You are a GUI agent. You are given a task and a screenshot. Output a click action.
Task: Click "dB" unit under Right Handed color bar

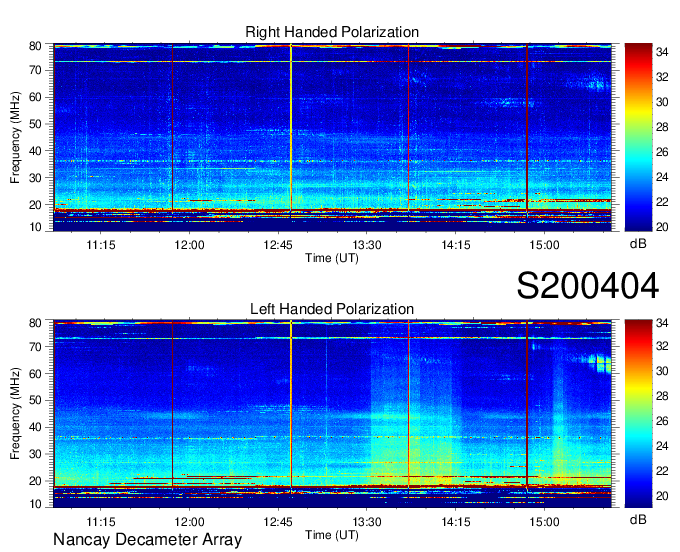click(x=638, y=244)
